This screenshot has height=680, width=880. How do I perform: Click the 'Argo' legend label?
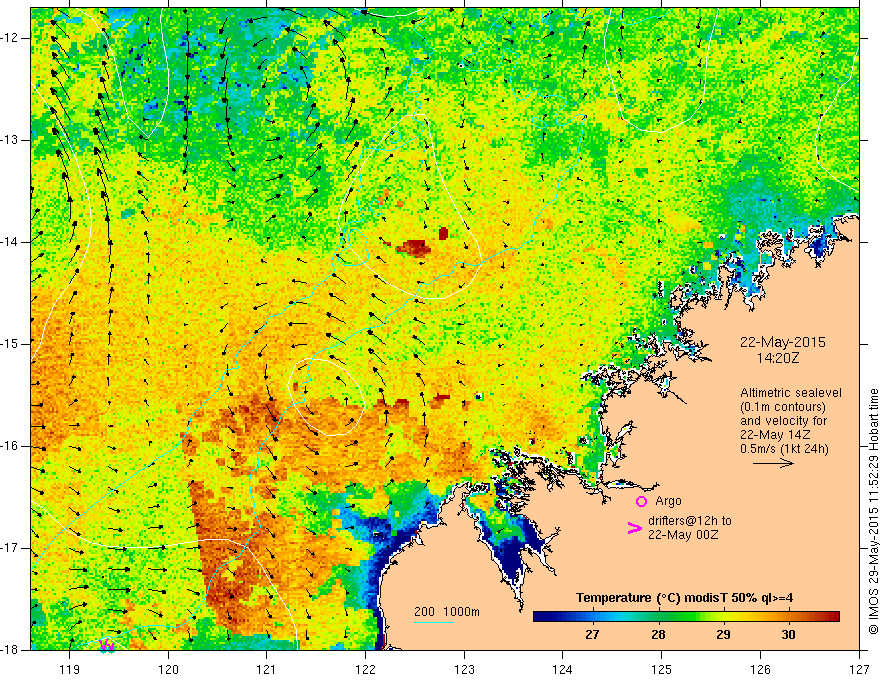(668, 501)
